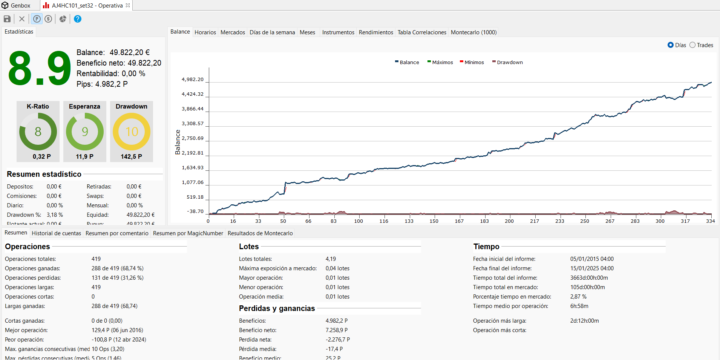Viewport: 720px width, 360px height.
Task: Click 131 de 419 (31,26 %) value
Action: click(x=118, y=278)
